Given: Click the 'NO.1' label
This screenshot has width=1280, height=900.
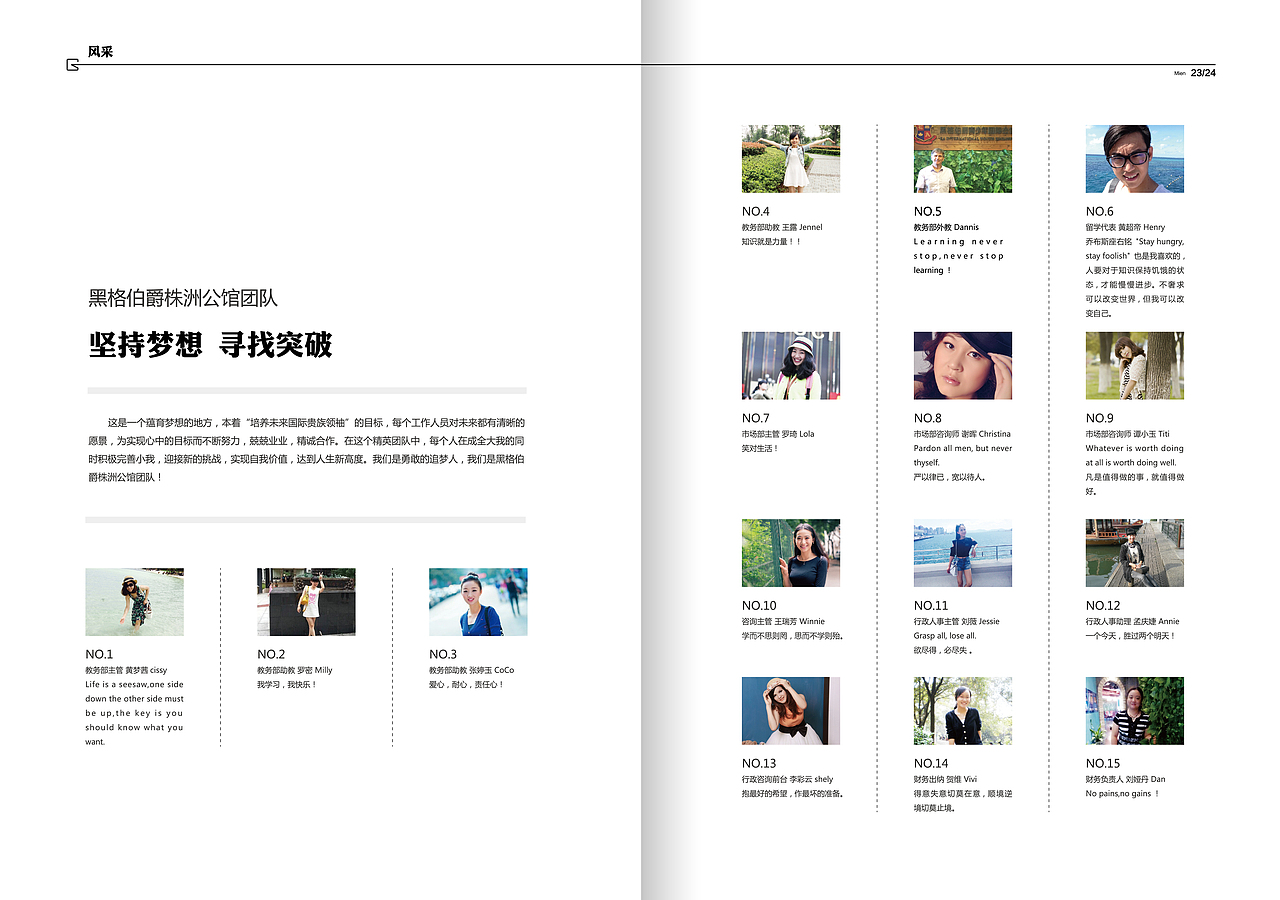Looking at the screenshot, I should tap(99, 654).
